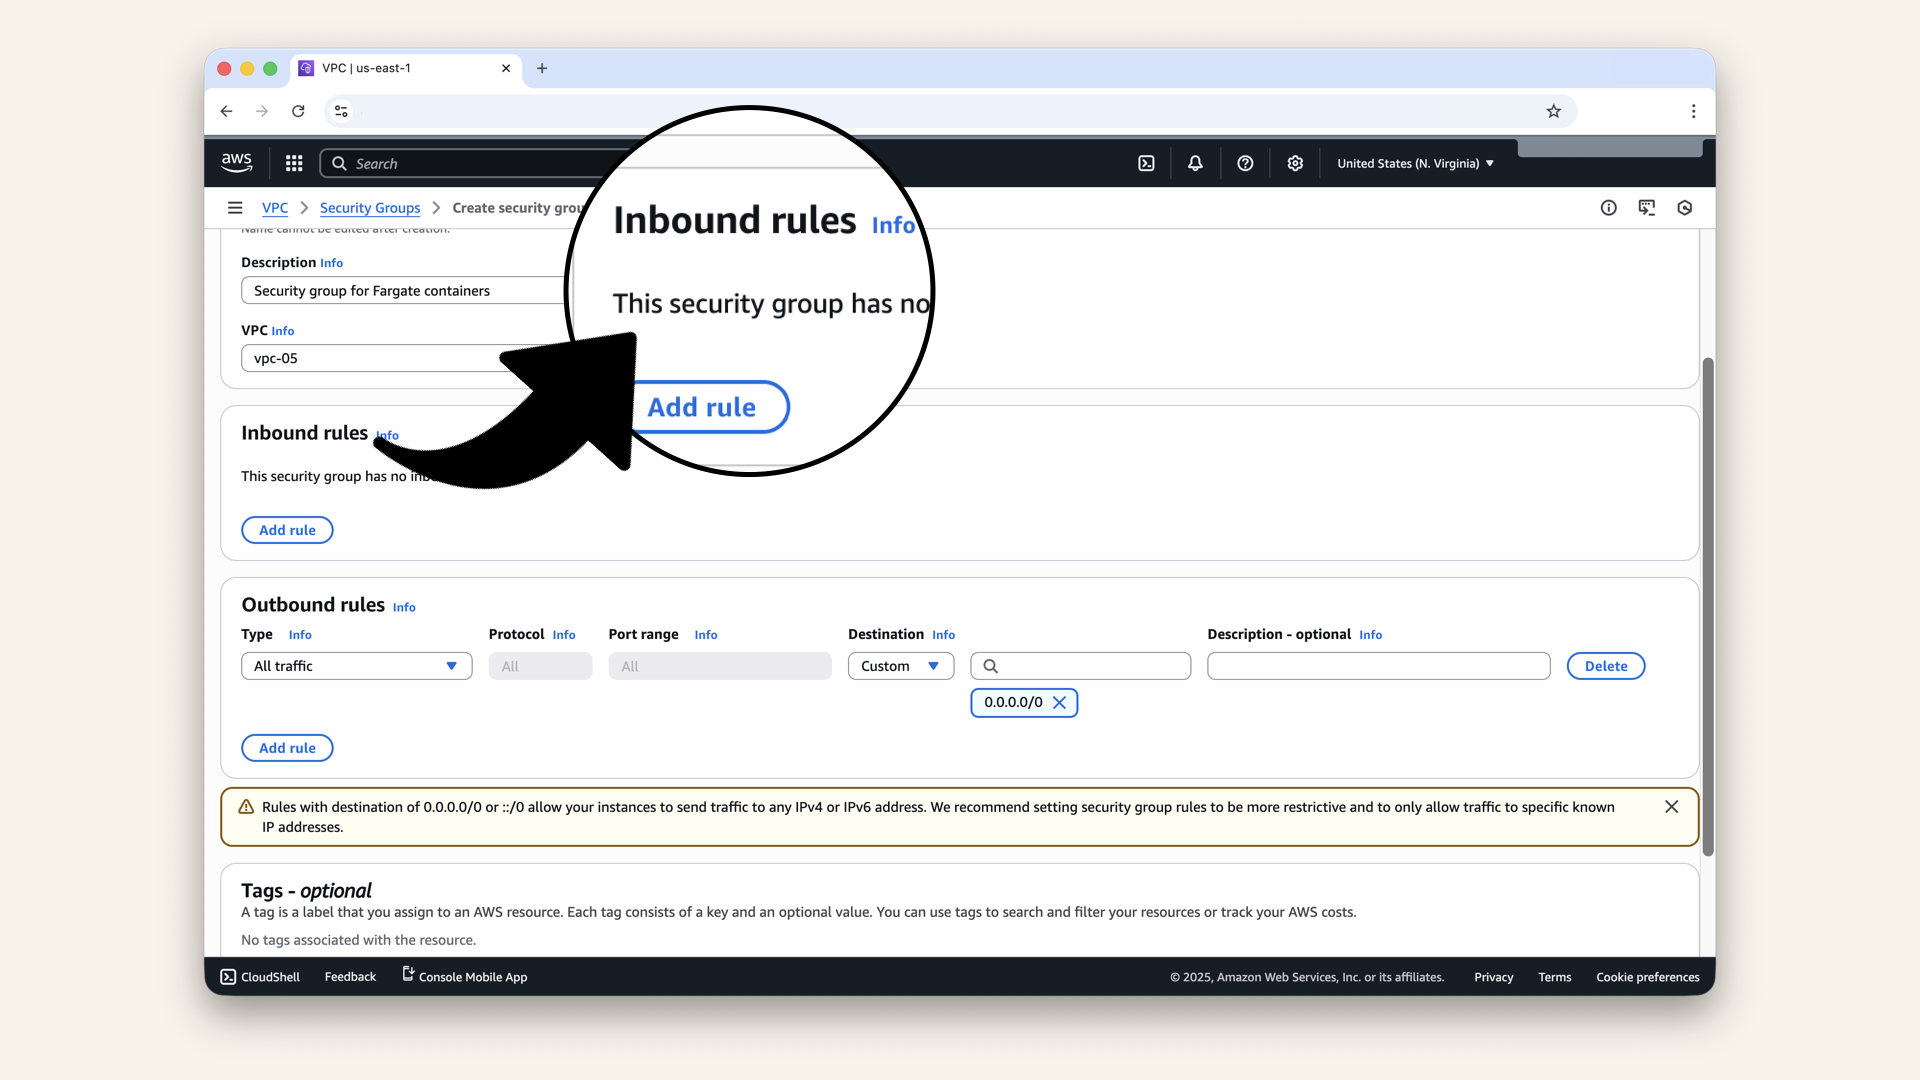Open the notifications bell
Image resolution: width=1920 pixels, height=1080 pixels.
click(x=1194, y=163)
